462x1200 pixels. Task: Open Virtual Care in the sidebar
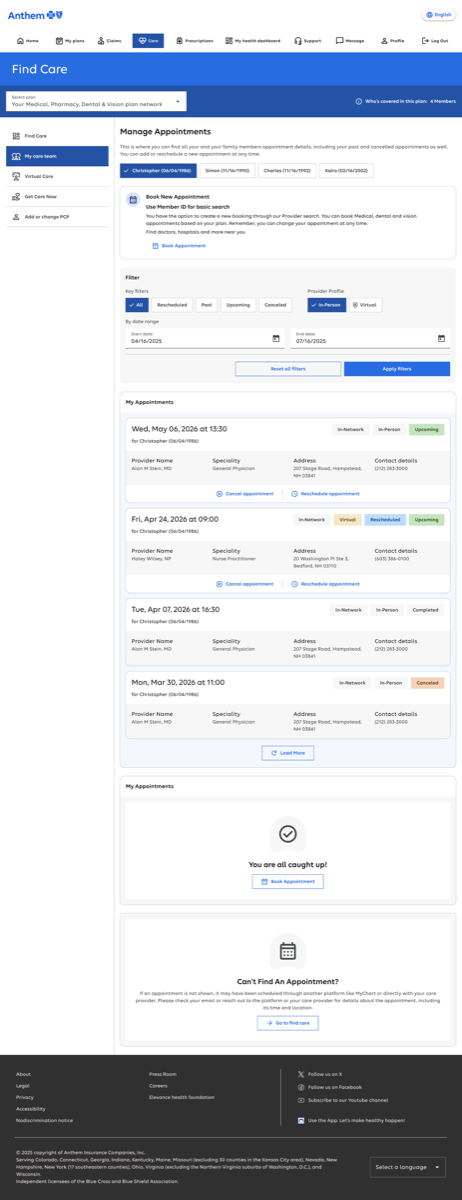[57, 176]
